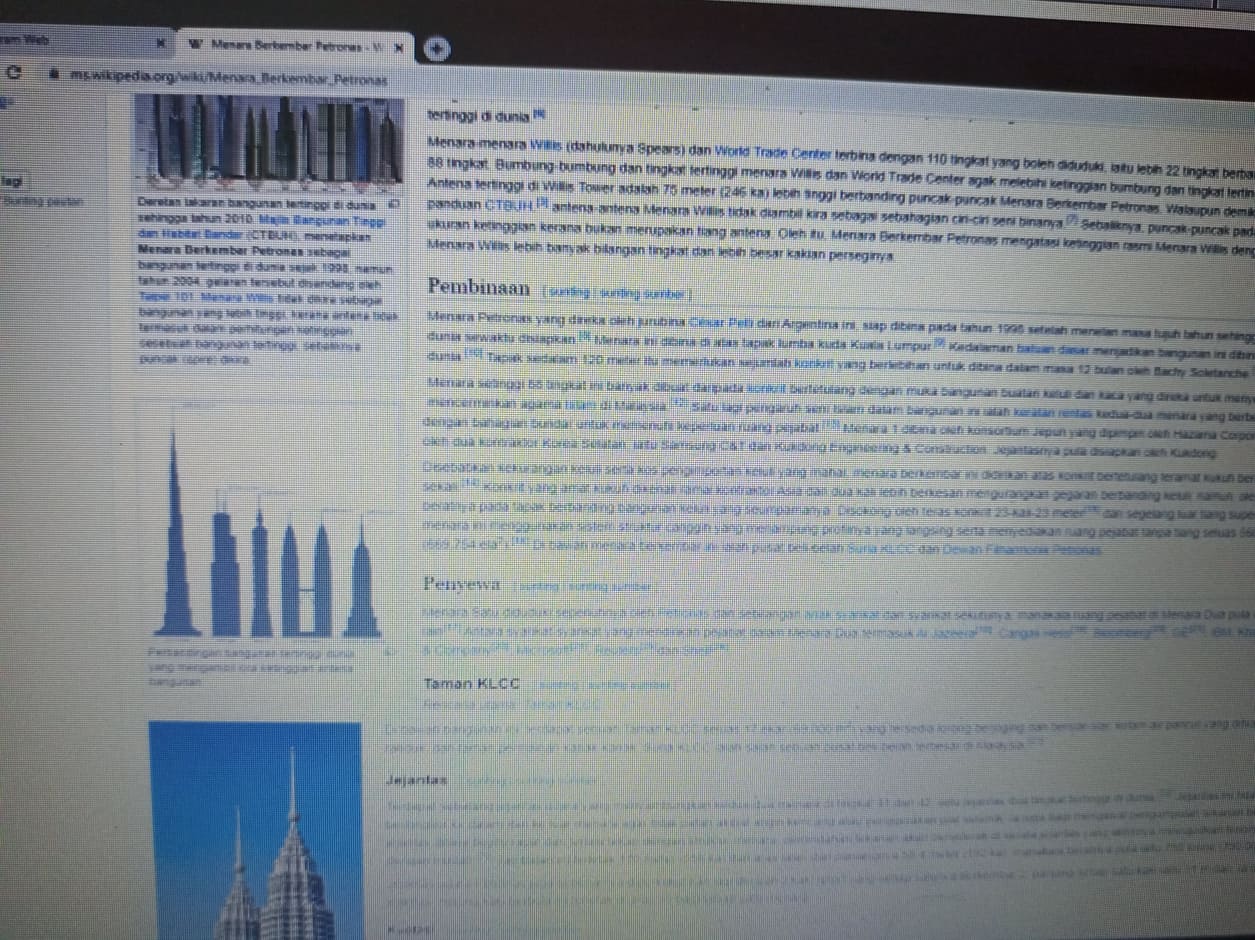The image size is (1255, 940).
Task: Click the padlock site security icon
Action: [52, 74]
